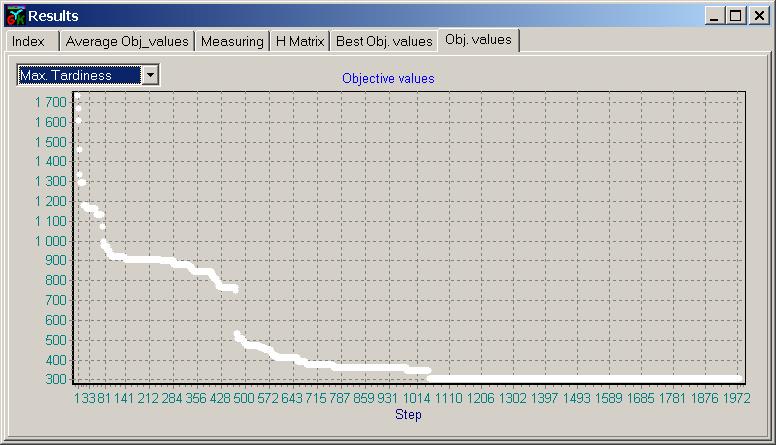The width and height of the screenshot is (776, 445).
Task: Click the 356 step axis label
Action: click(x=196, y=398)
